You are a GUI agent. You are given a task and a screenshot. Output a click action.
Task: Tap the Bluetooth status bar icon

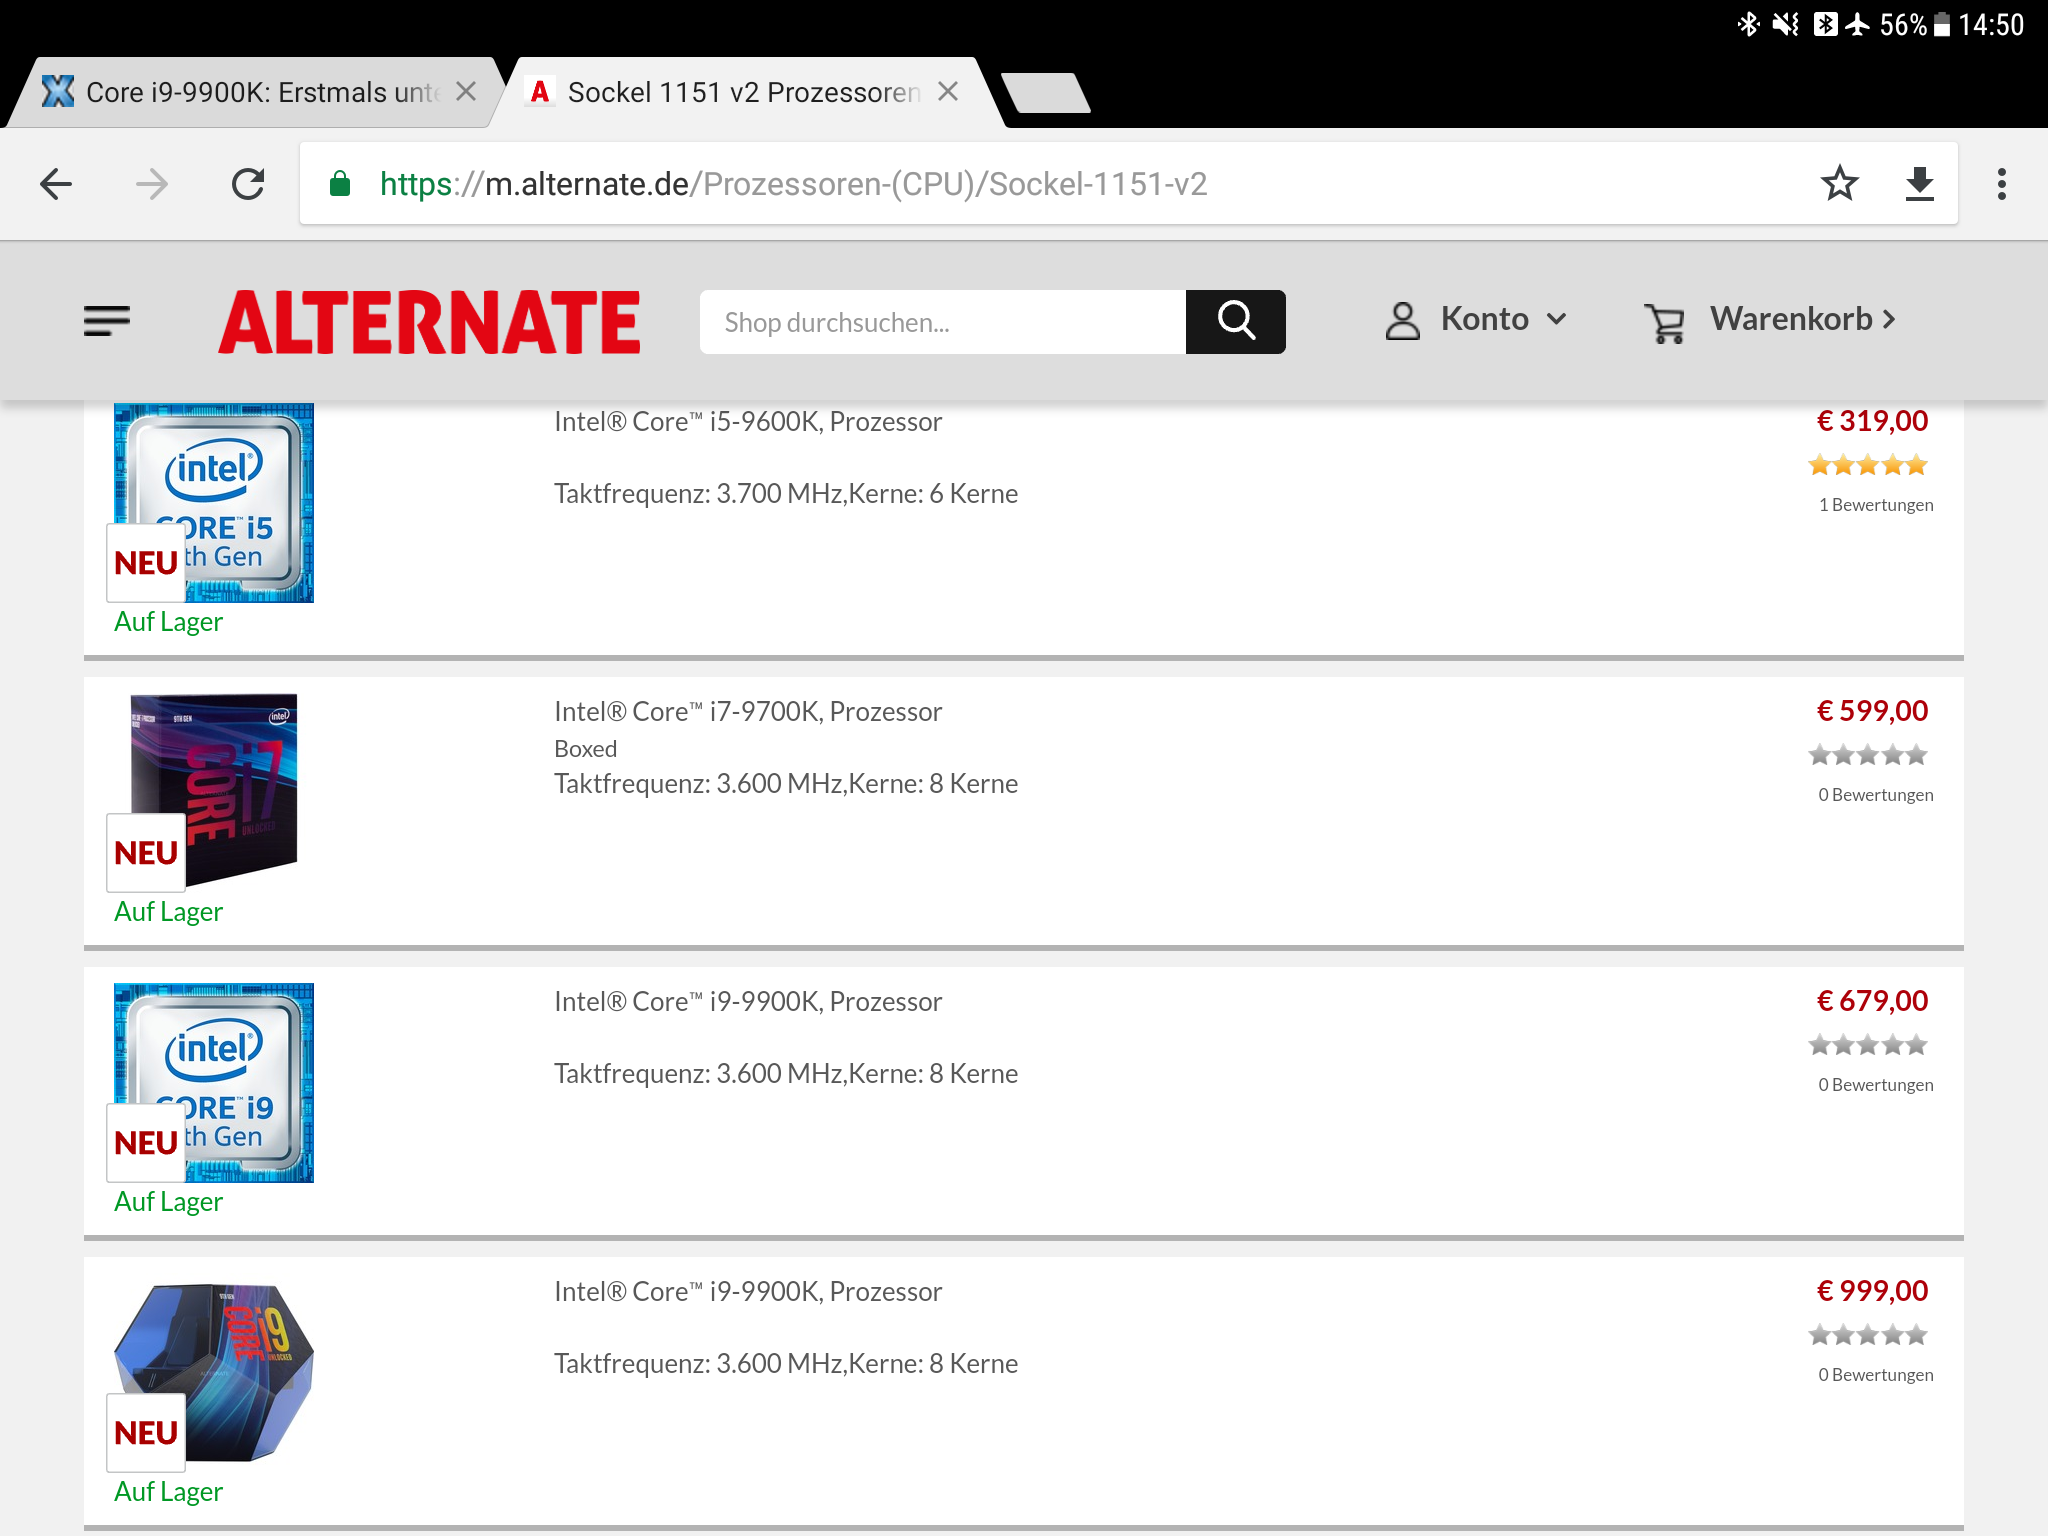(1748, 24)
